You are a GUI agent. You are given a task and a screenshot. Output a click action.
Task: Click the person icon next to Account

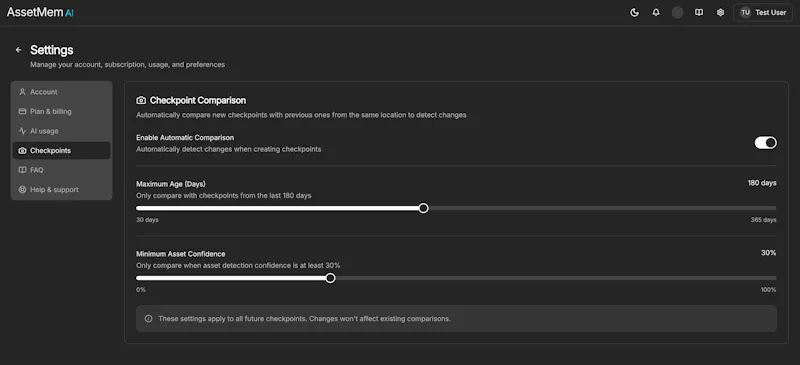22,92
